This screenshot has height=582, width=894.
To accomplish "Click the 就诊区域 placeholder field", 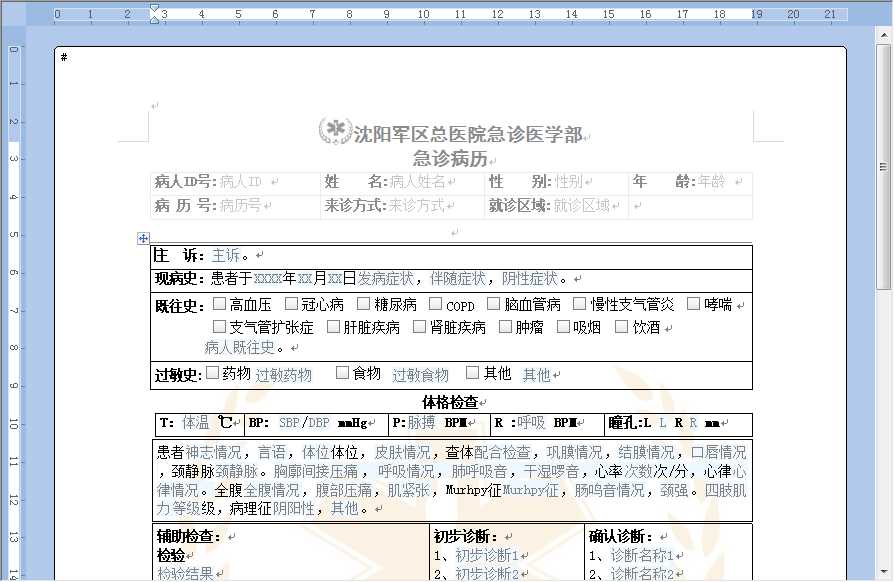I will 582,205.
